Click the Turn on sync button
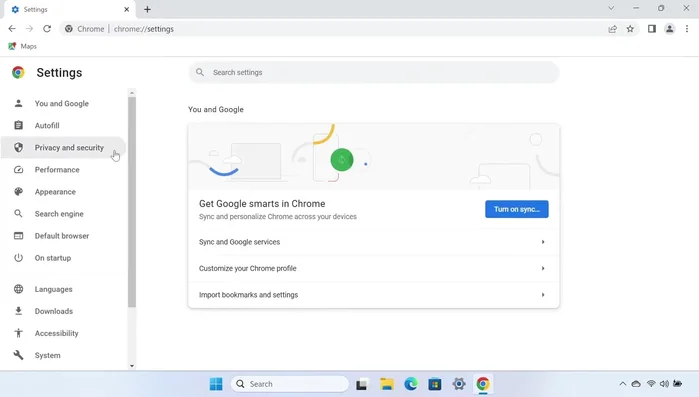 point(517,209)
